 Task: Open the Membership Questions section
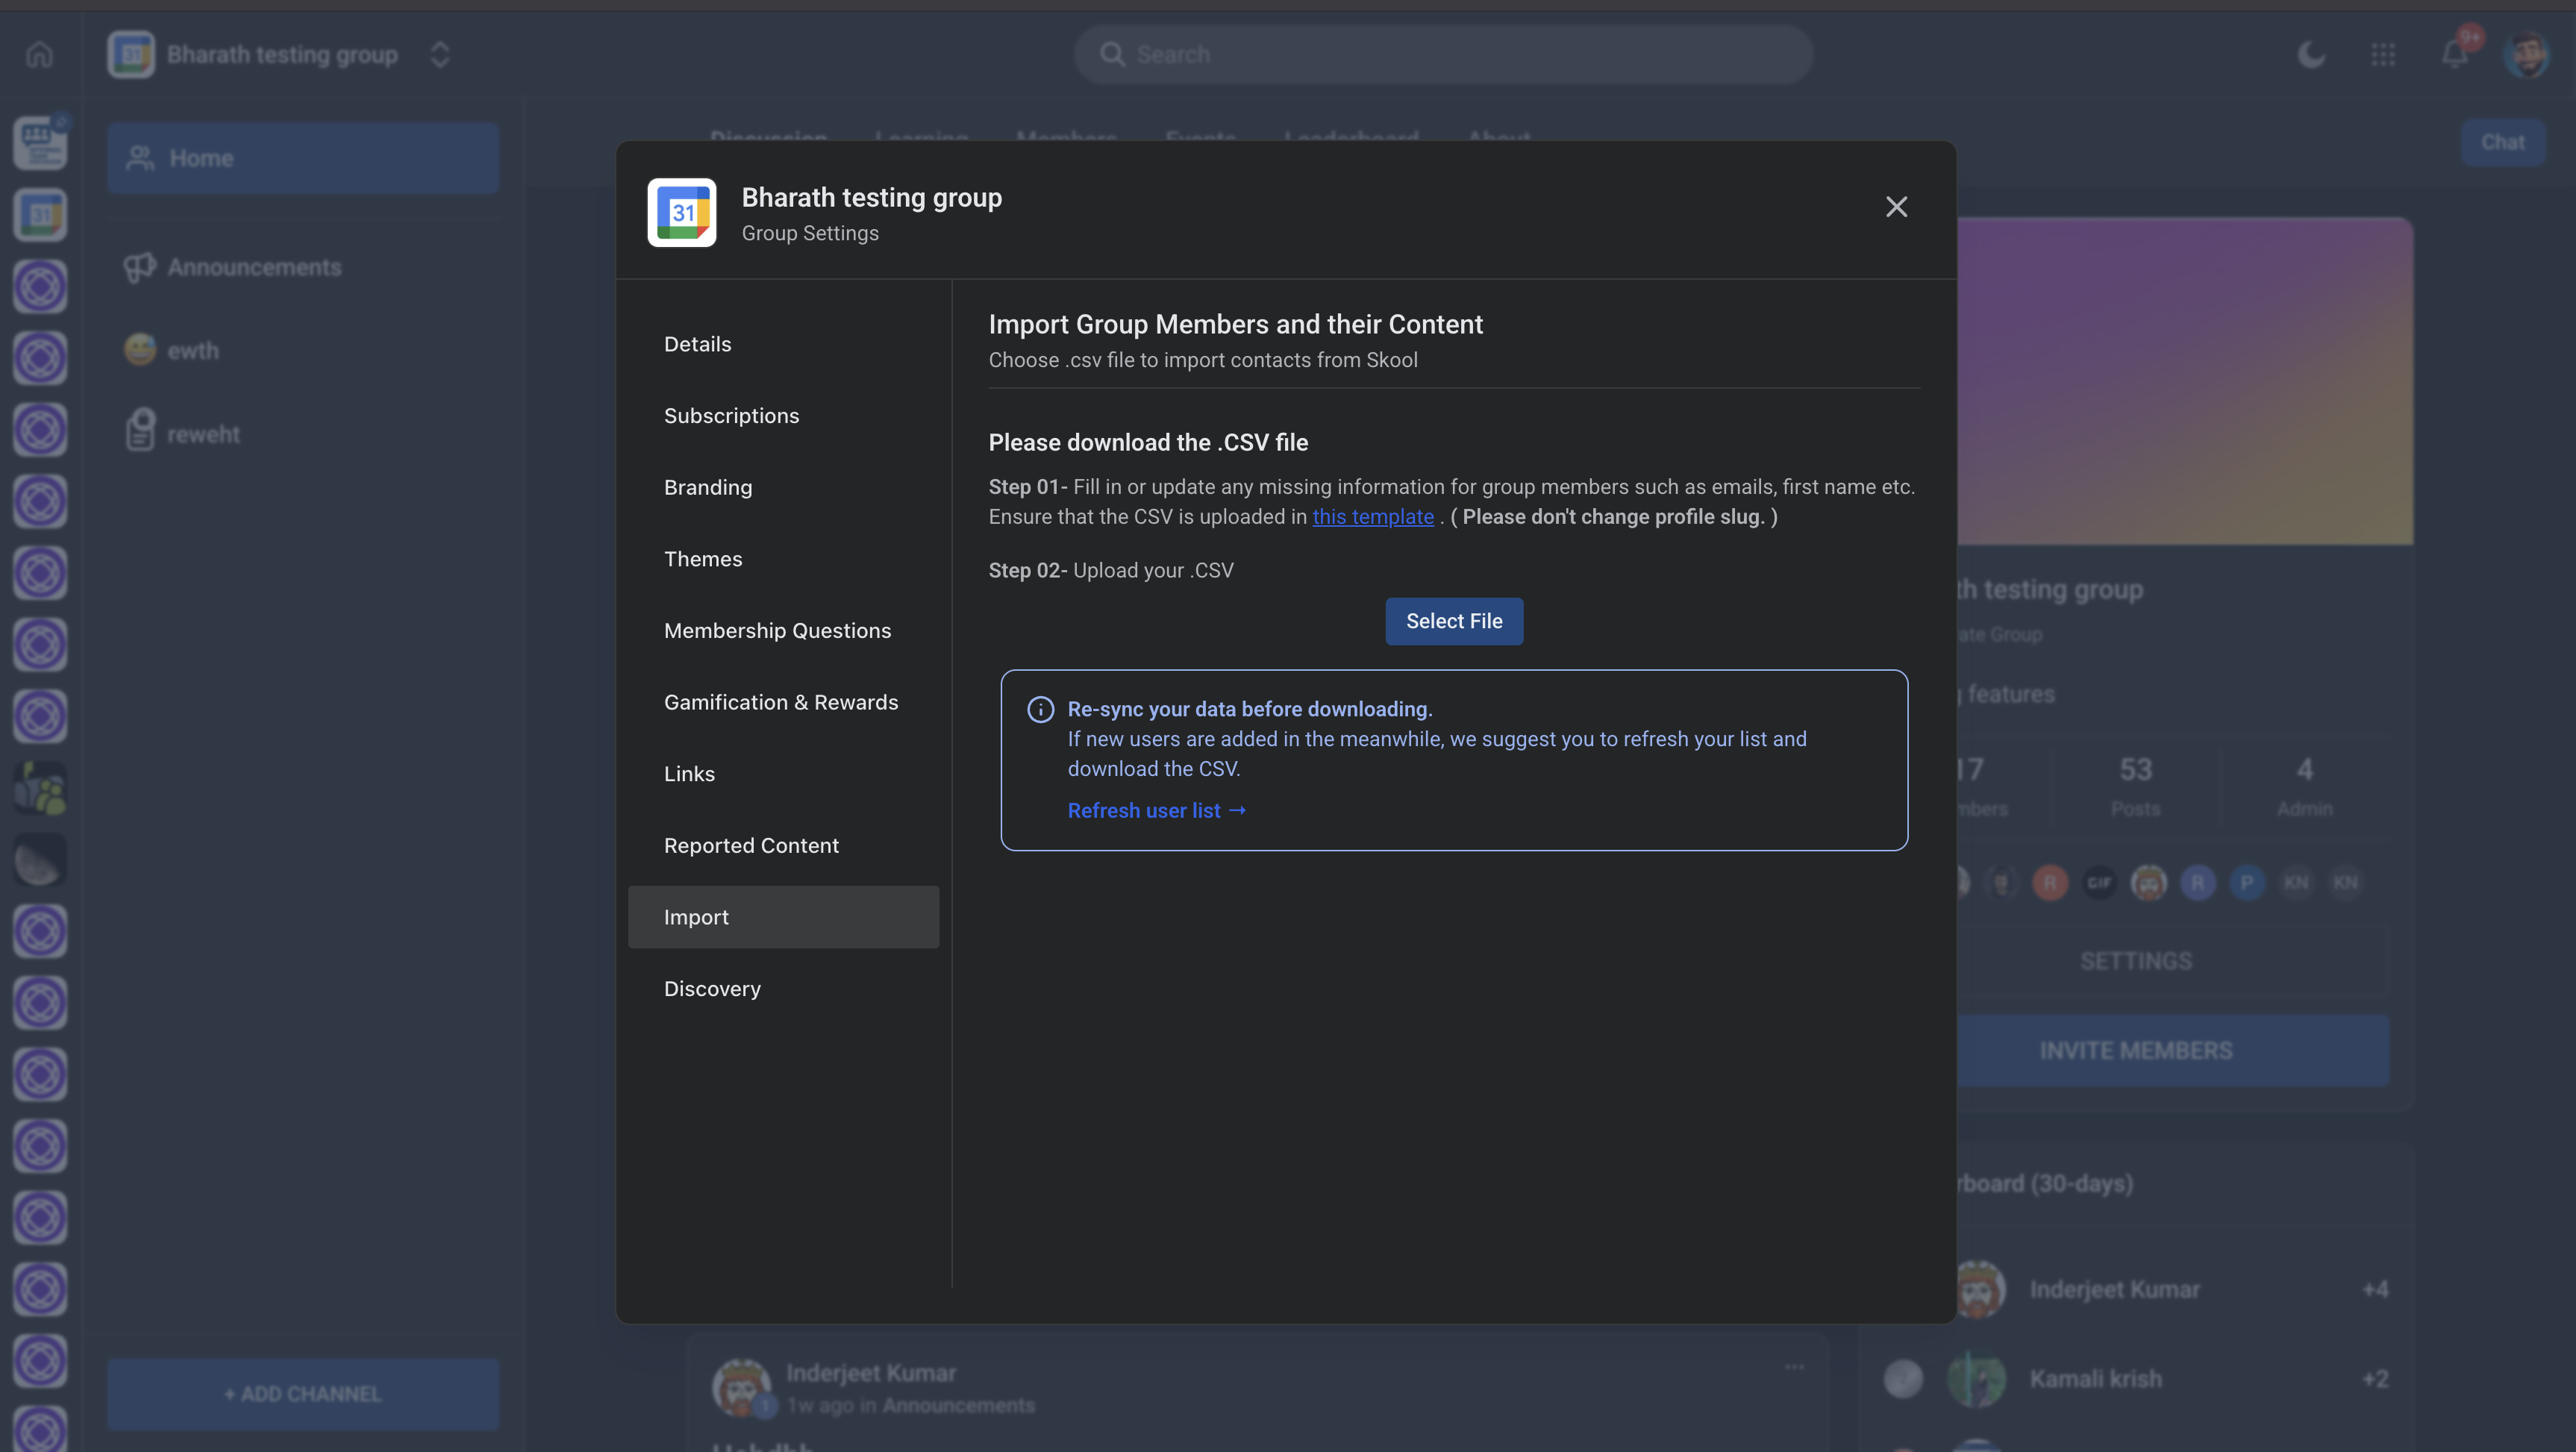point(777,631)
